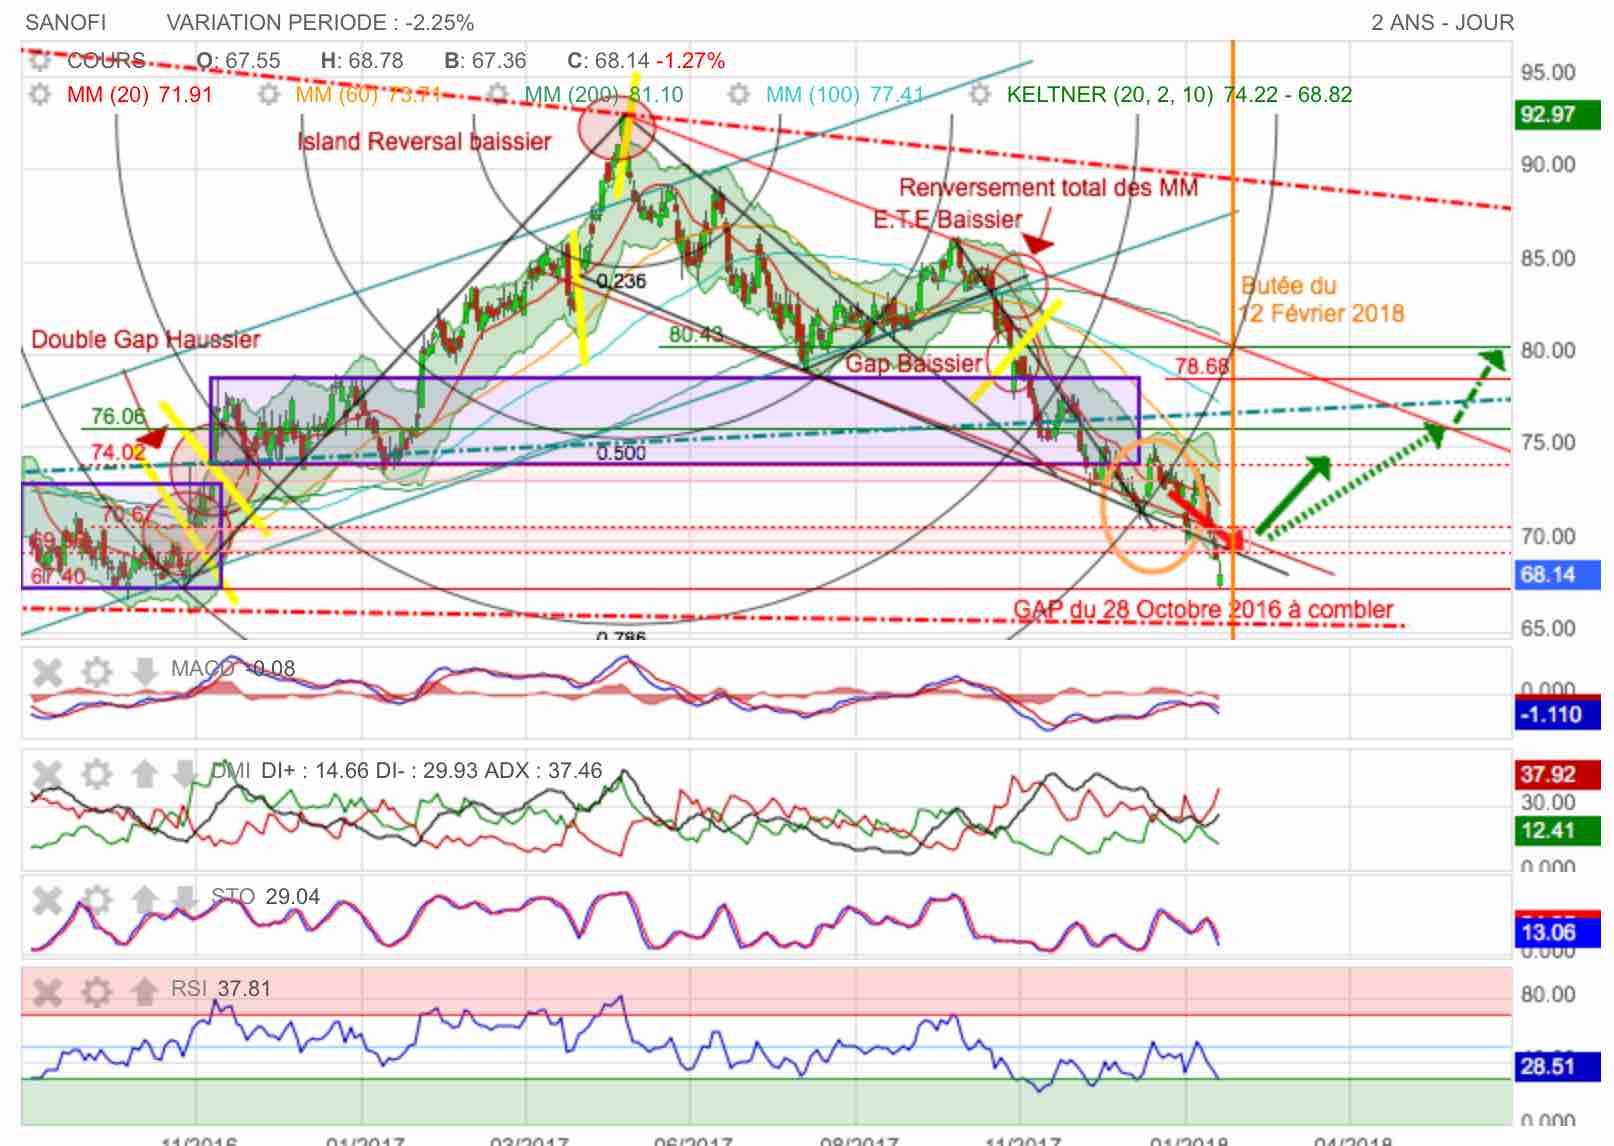Click the 76.06 level label
The width and height of the screenshot is (1614, 1146).
118,417
